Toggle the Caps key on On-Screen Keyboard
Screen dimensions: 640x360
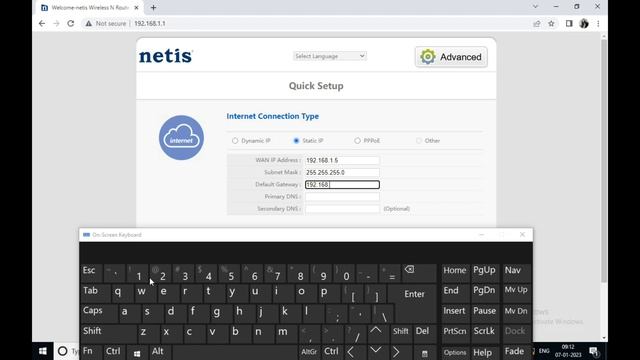(98, 313)
